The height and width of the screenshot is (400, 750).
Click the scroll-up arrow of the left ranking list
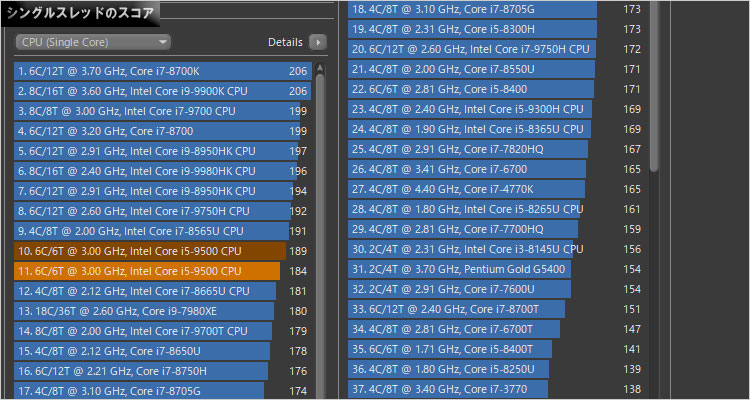coord(320,70)
